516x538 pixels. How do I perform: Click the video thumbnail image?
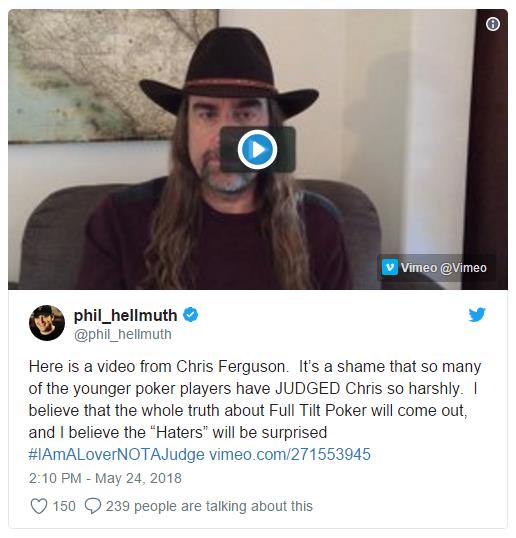(x=258, y=150)
